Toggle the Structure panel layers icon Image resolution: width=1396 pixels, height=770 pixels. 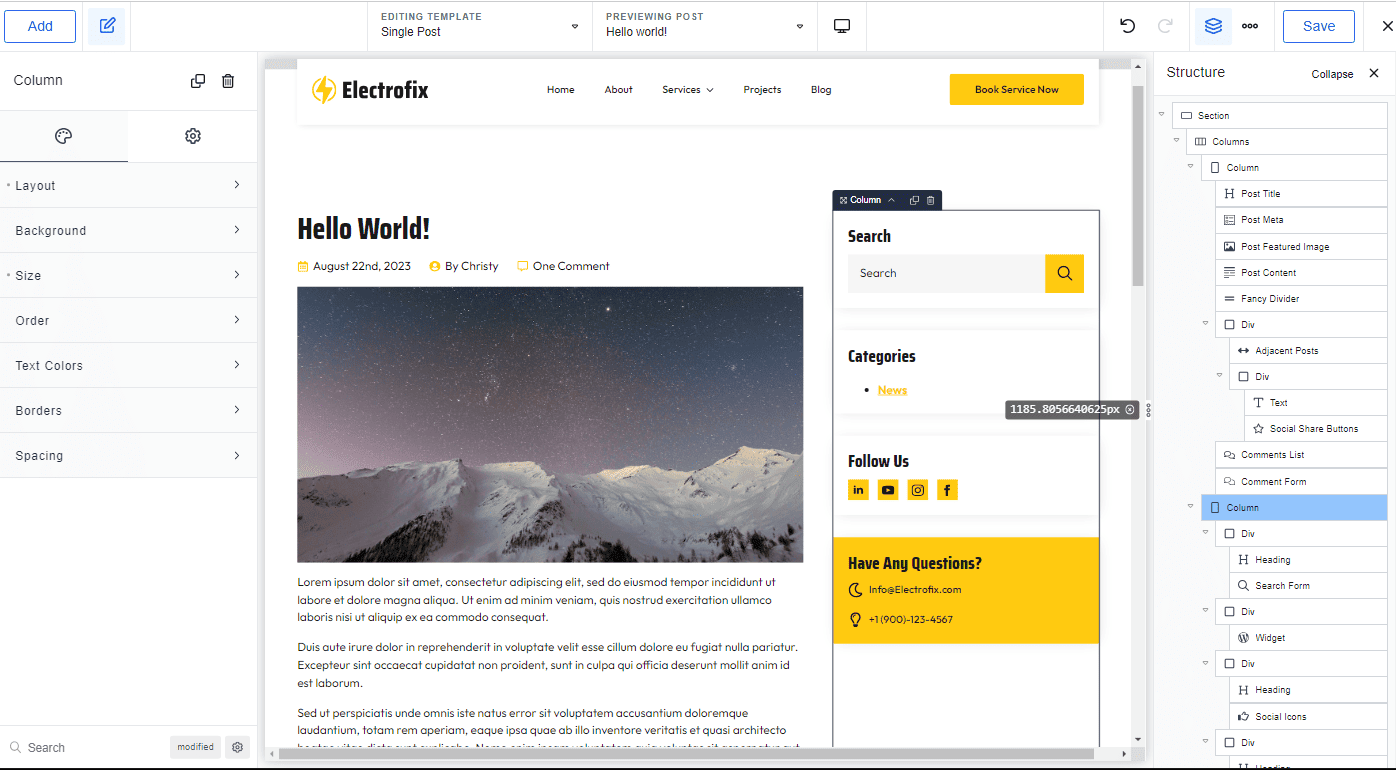click(1213, 26)
